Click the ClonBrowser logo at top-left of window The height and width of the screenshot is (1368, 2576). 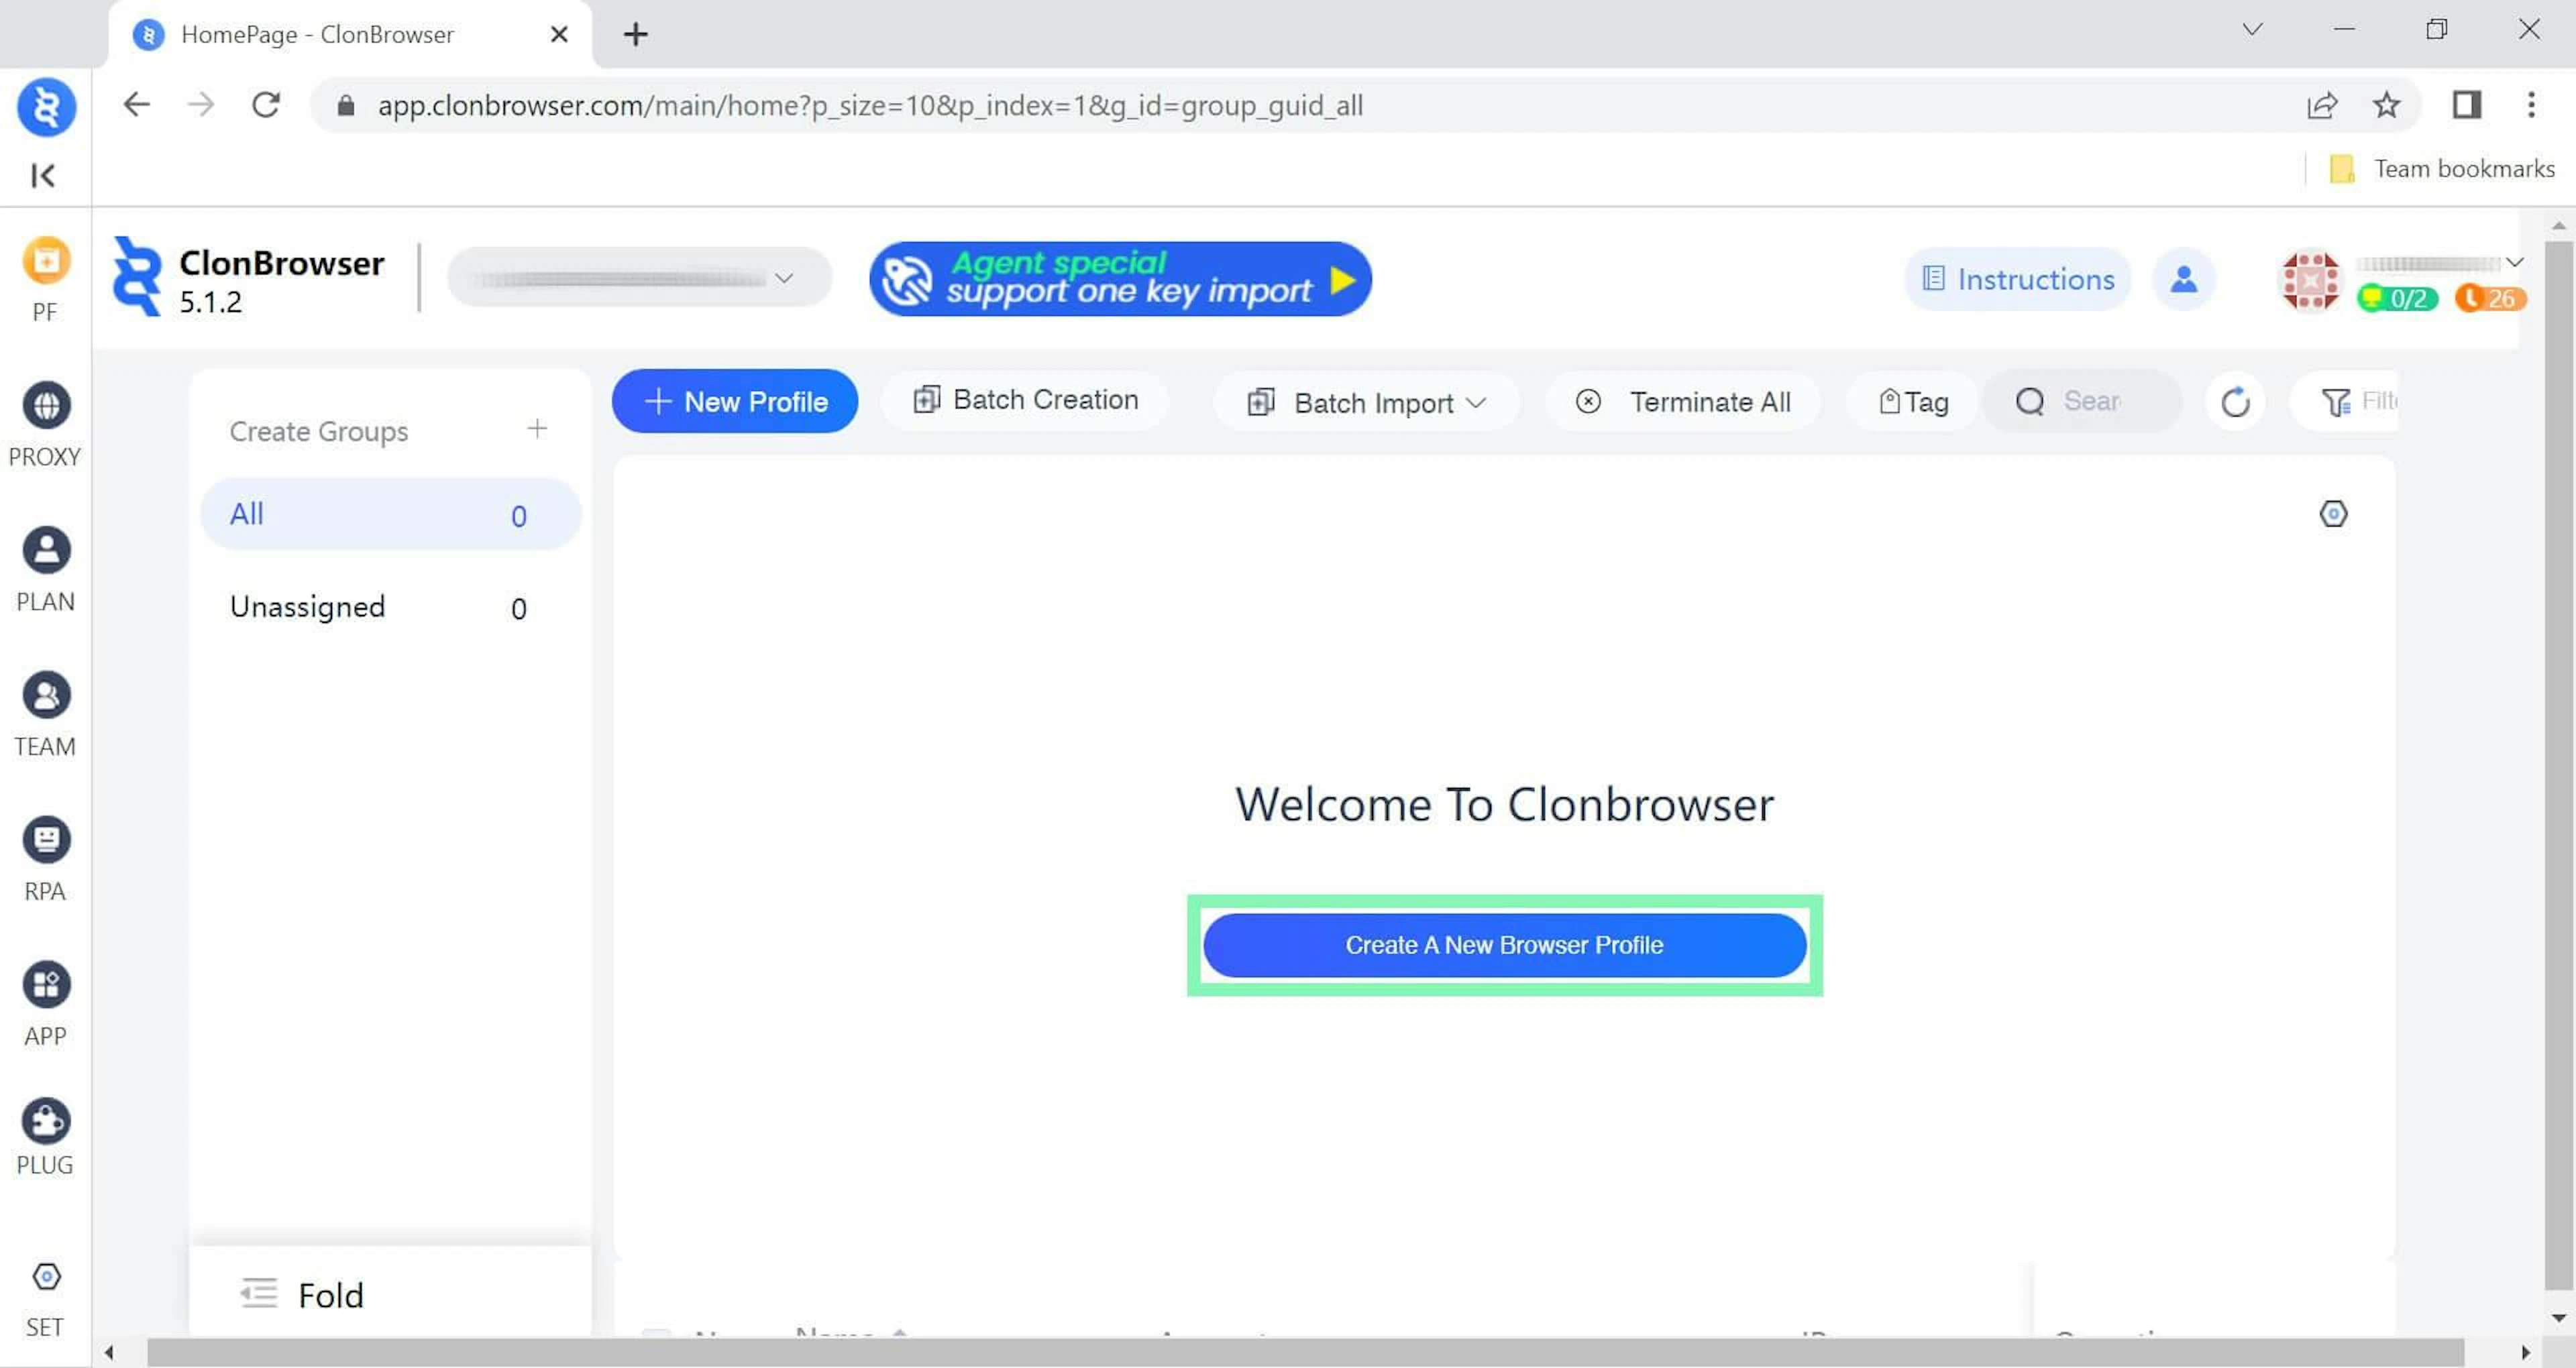coord(47,107)
